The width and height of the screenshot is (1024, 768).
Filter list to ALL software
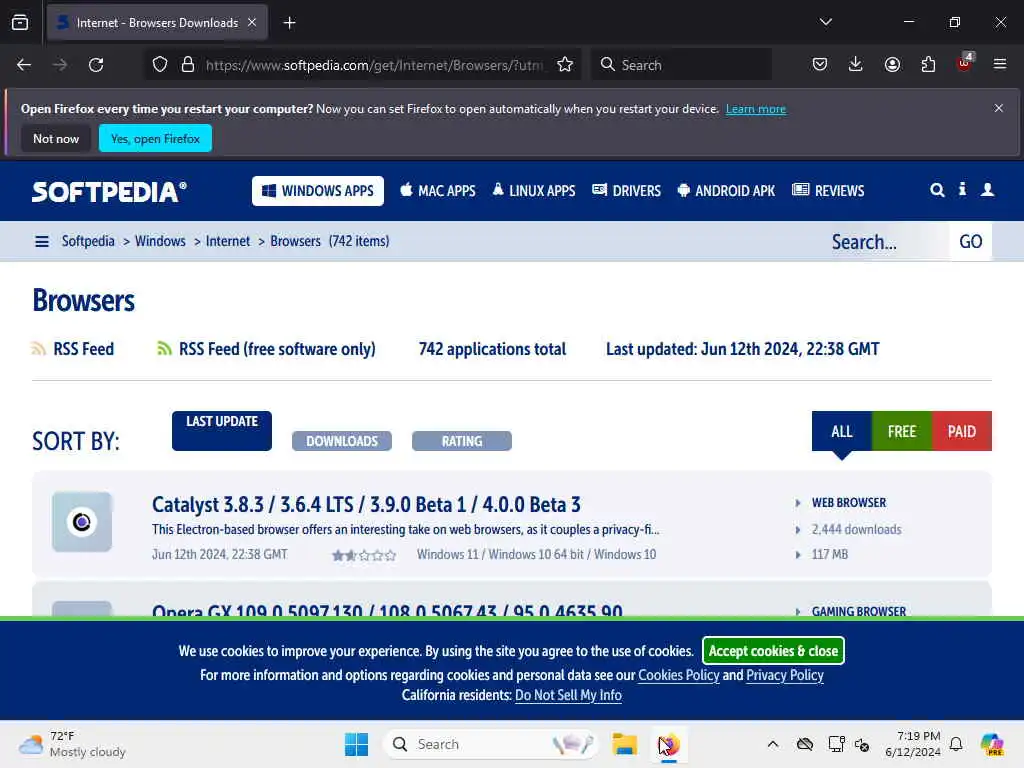(842, 431)
